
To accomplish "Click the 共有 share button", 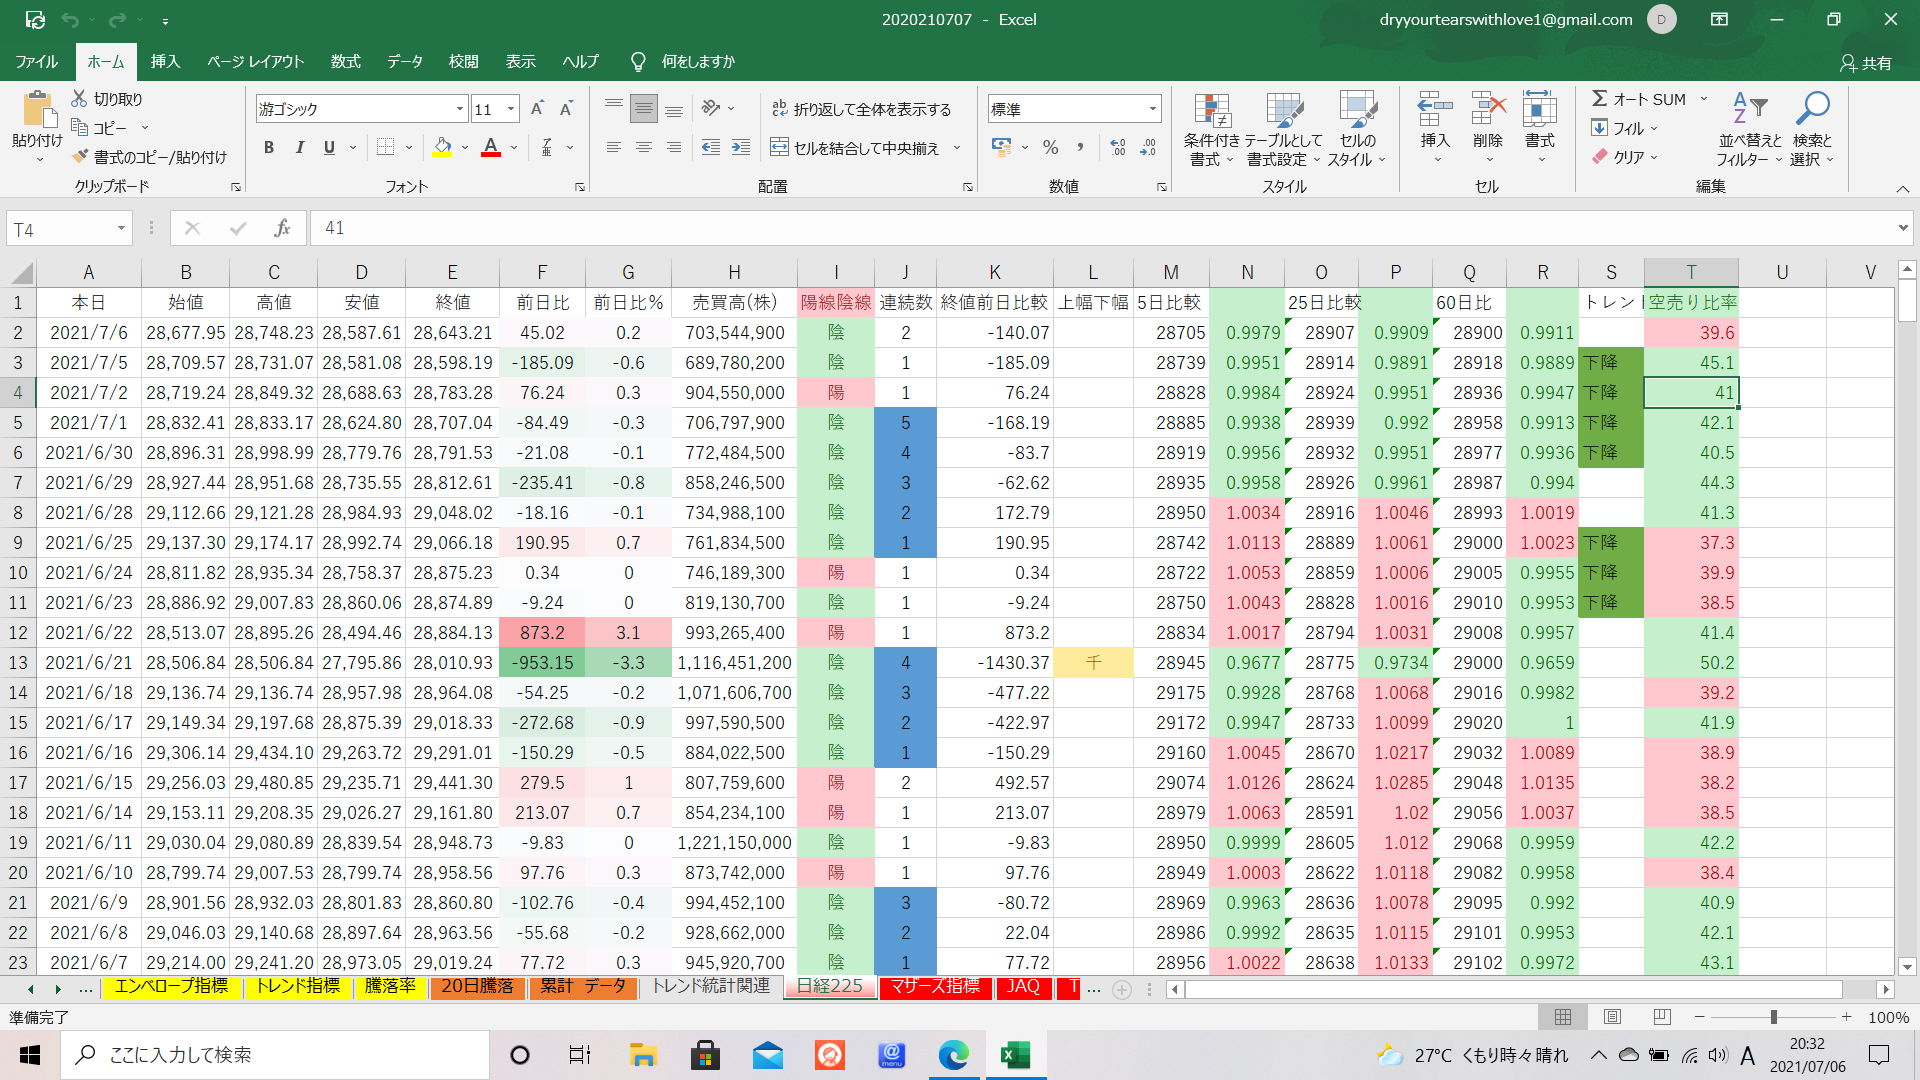I will coord(1866,63).
